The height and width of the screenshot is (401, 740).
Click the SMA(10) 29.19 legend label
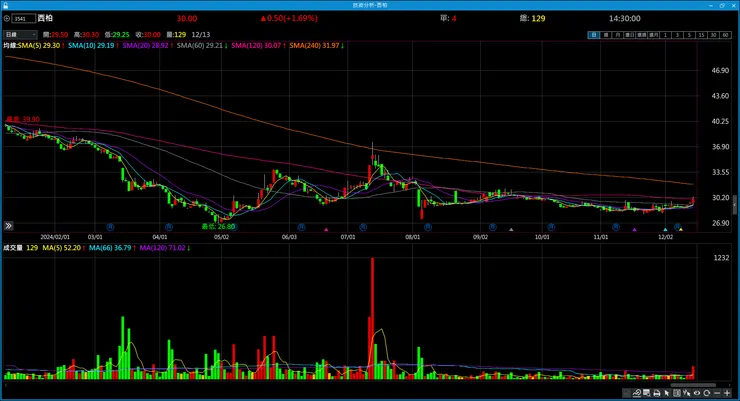click(x=91, y=45)
